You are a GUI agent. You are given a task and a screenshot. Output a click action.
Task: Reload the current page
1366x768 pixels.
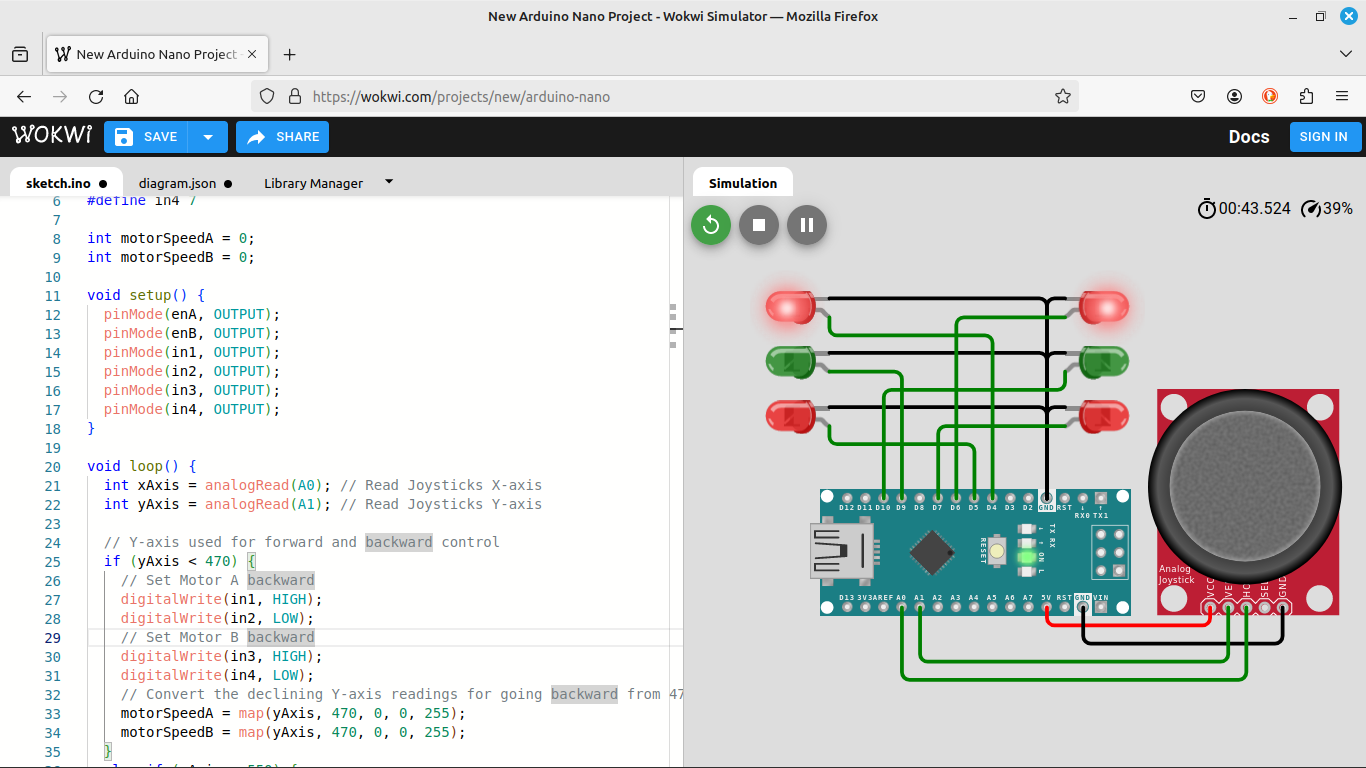[x=96, y=97]
